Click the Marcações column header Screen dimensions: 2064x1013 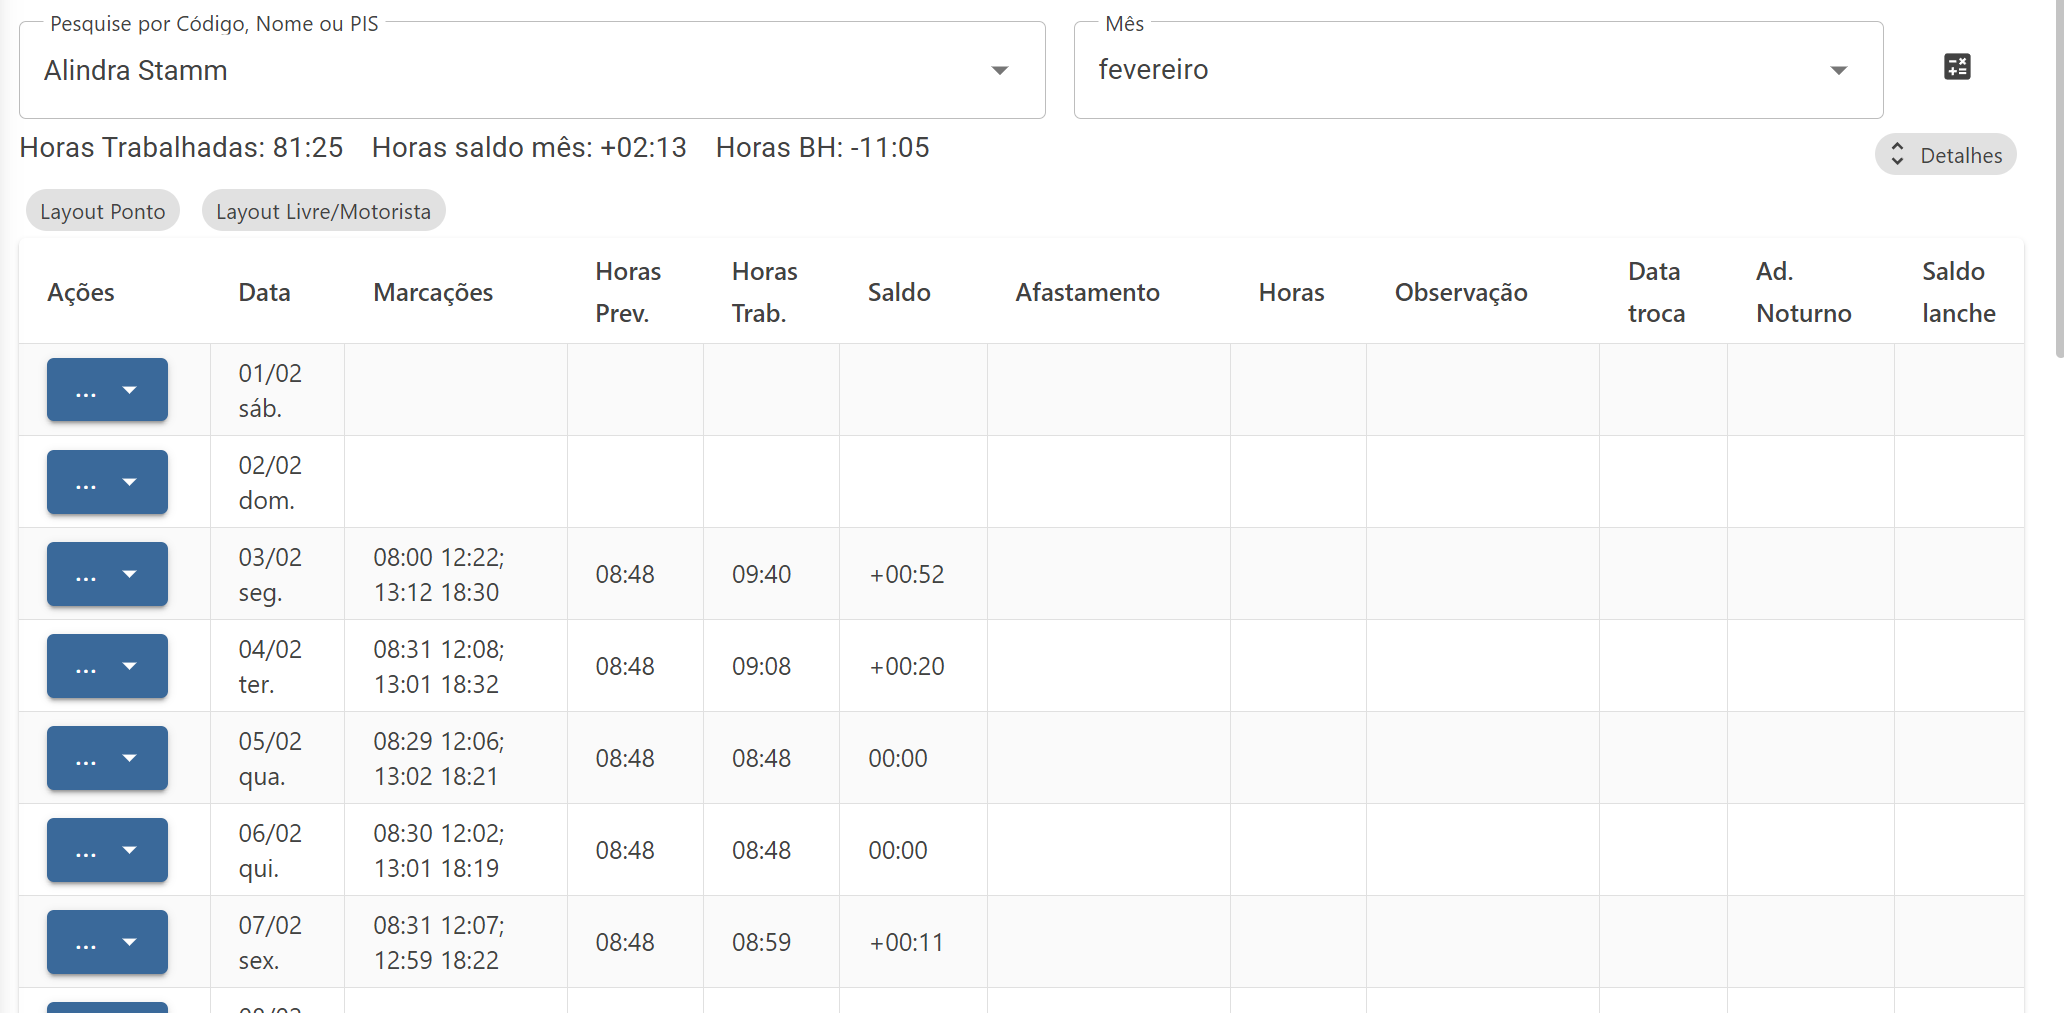tap(433, 292)
